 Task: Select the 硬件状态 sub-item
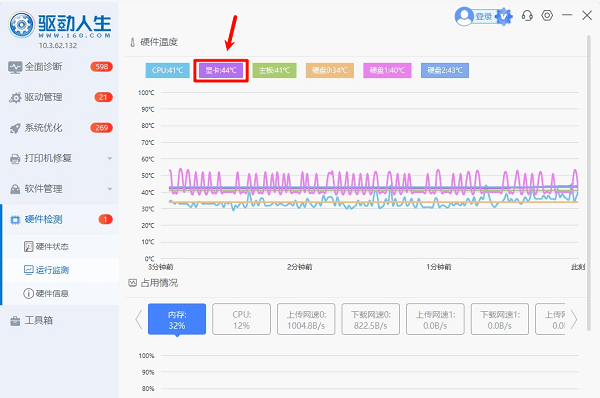click(60, 246)
